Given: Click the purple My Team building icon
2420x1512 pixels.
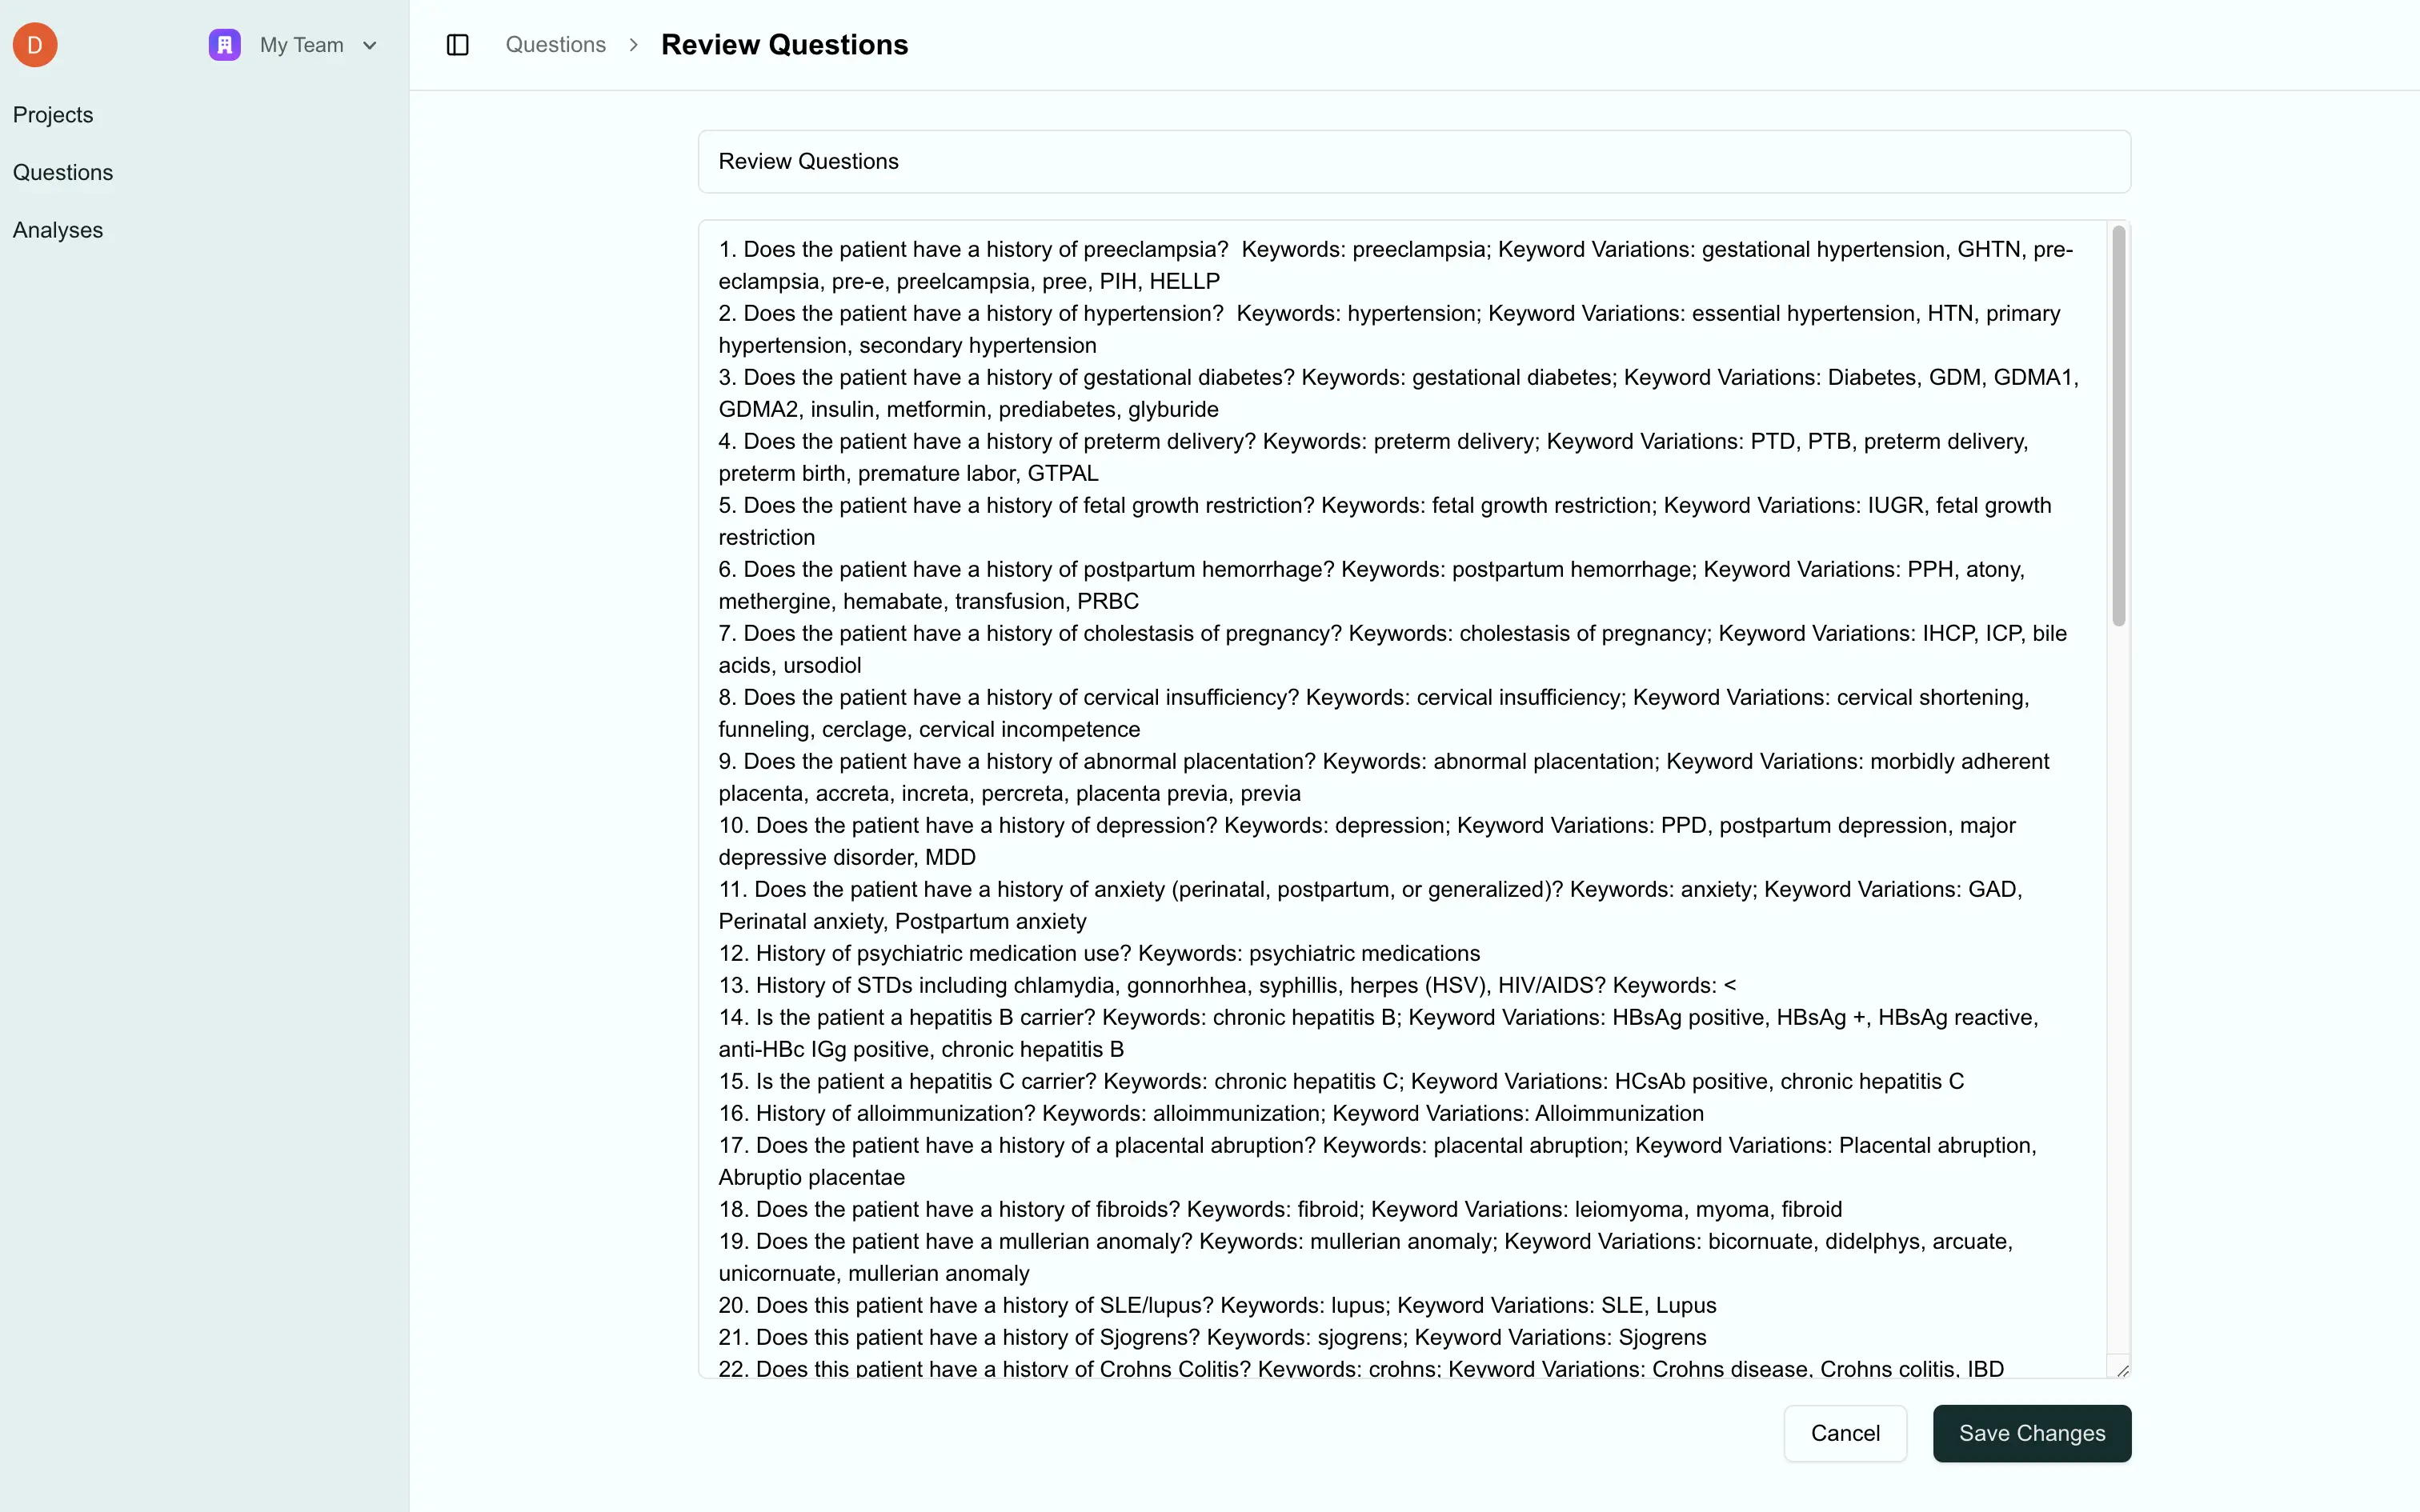Looking at the screenshot, I should pos(224,44).
